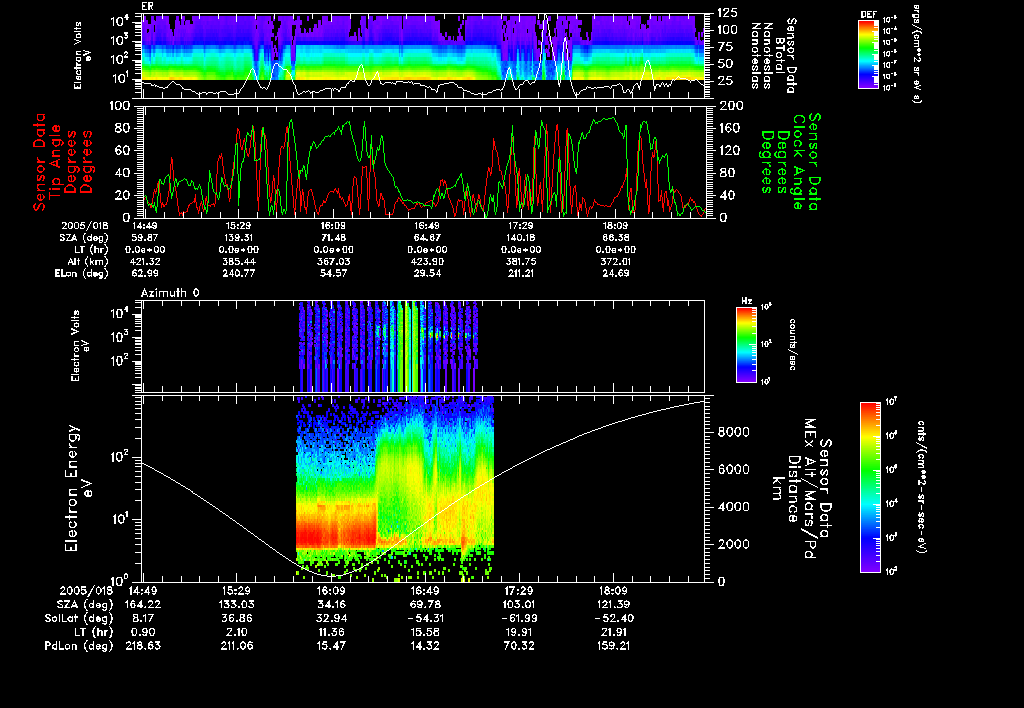The height and width of the screenshot is (708, 1024).
Task: Click PdLon value 159.21
Action: [x=613, y=646]
